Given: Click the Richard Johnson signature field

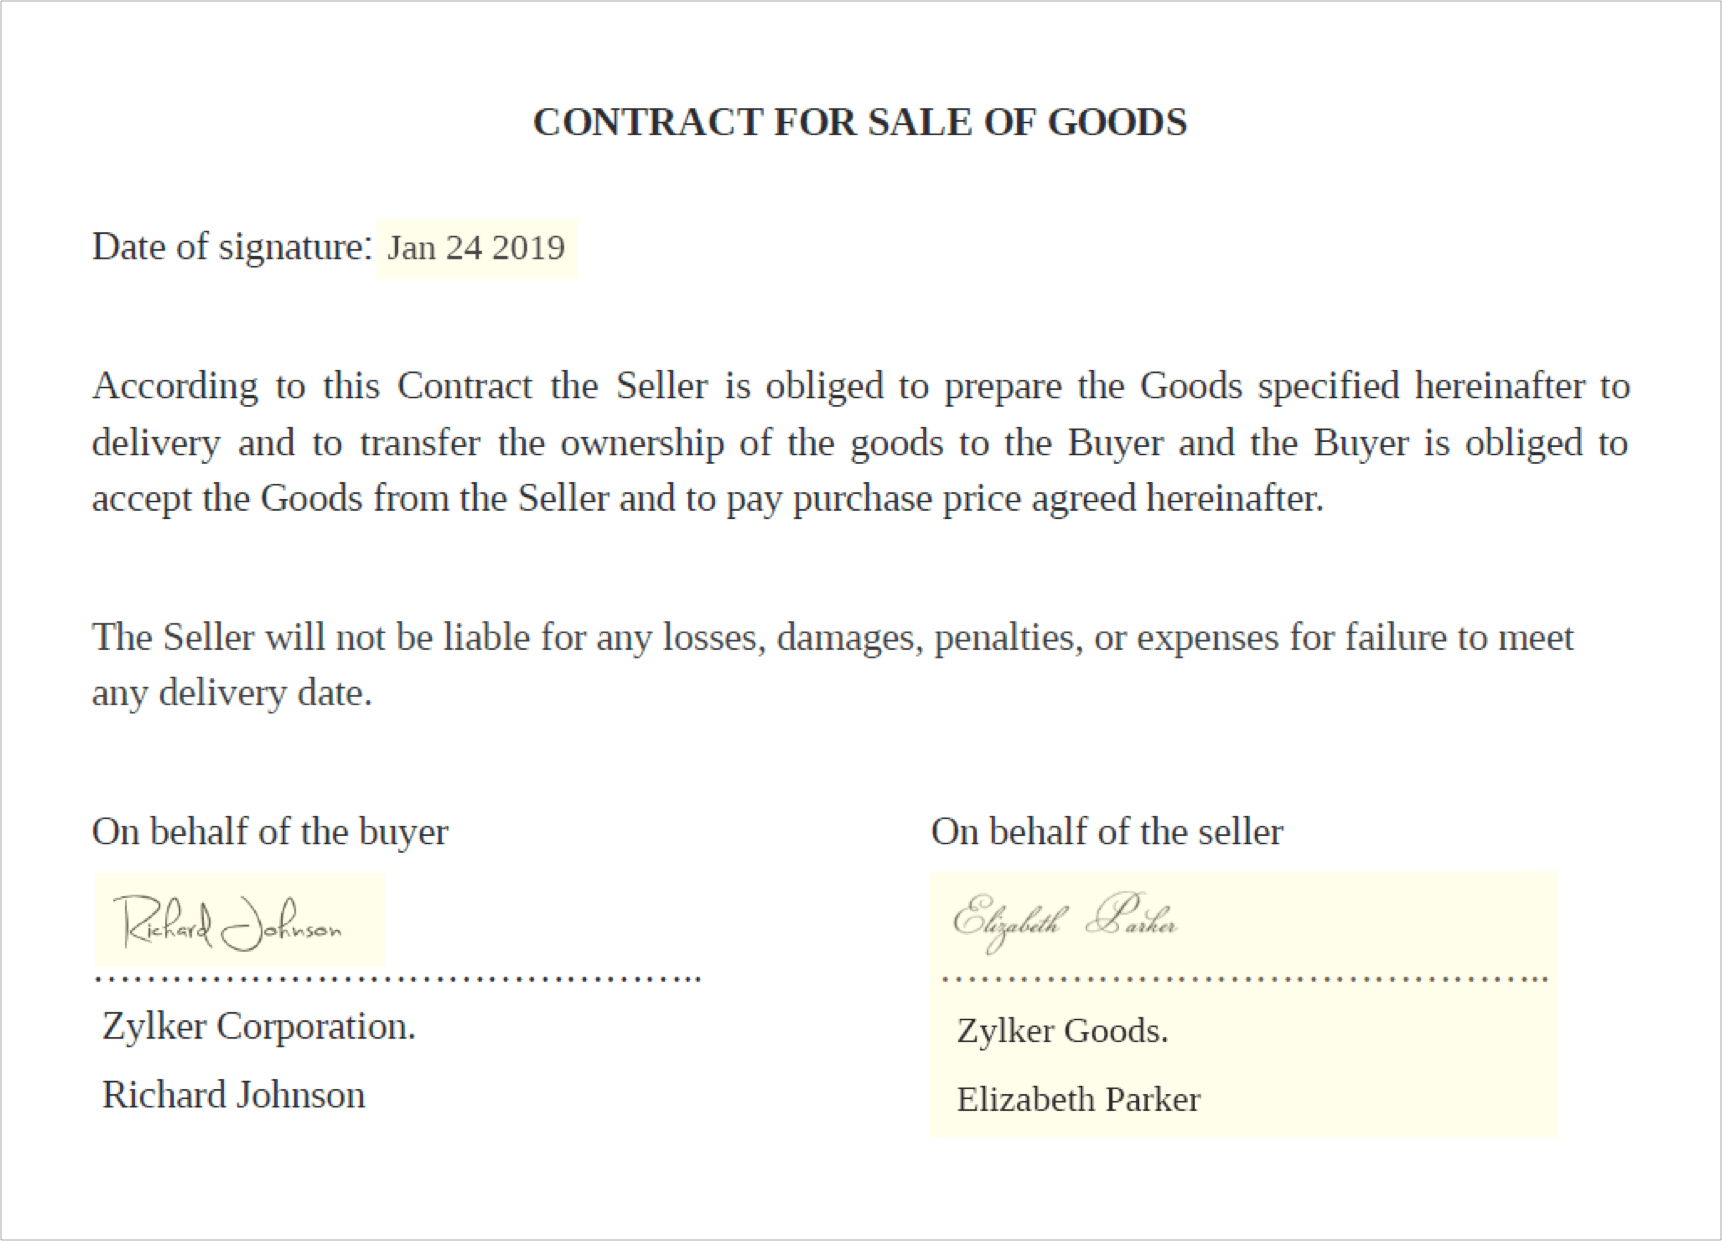Looking at the screenshot, I should (x=240, y=920).
